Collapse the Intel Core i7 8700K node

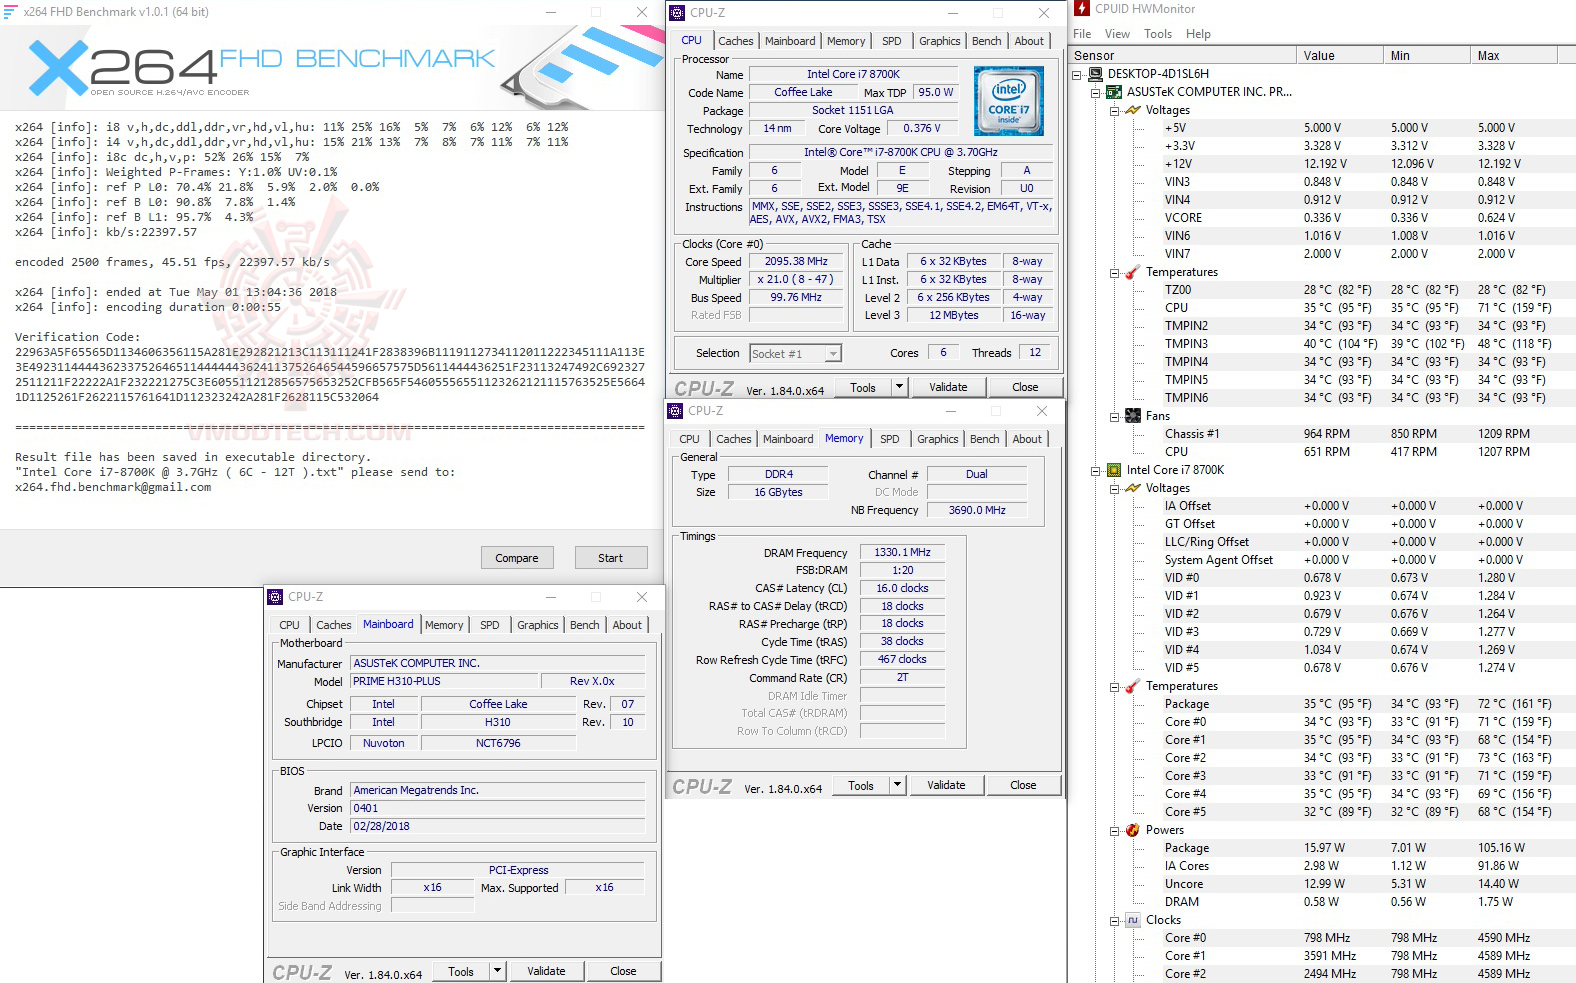coord(1096,470)
